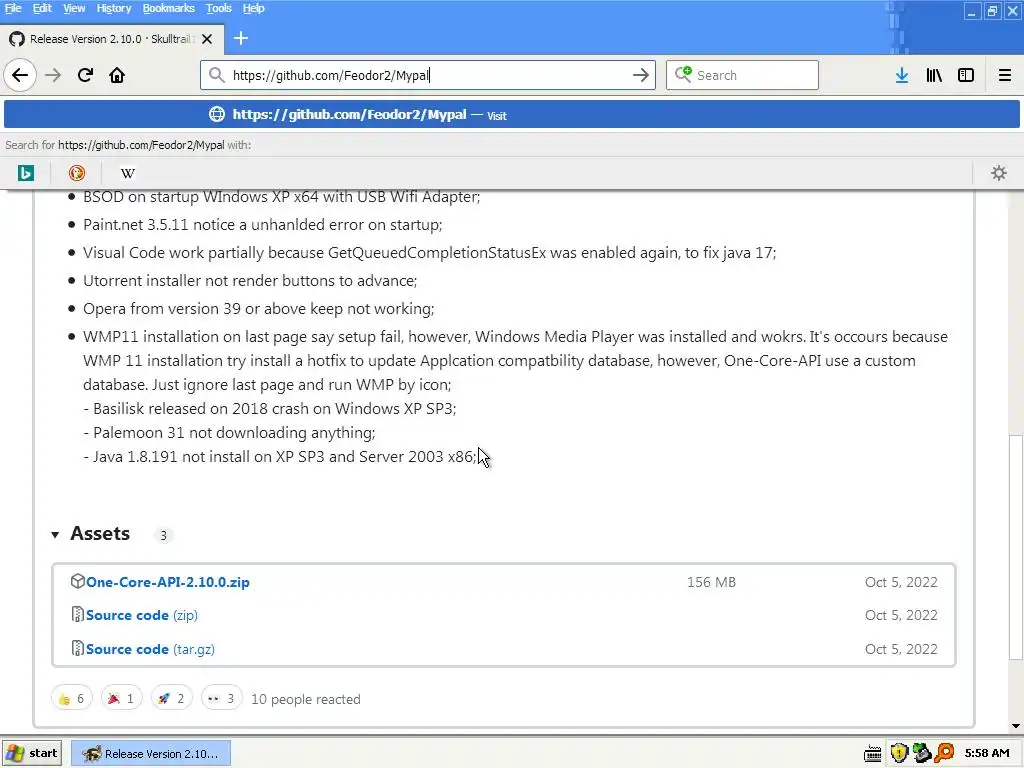Reload the current page
Screen dimensions: 1024x768
[x=86, y=75]
